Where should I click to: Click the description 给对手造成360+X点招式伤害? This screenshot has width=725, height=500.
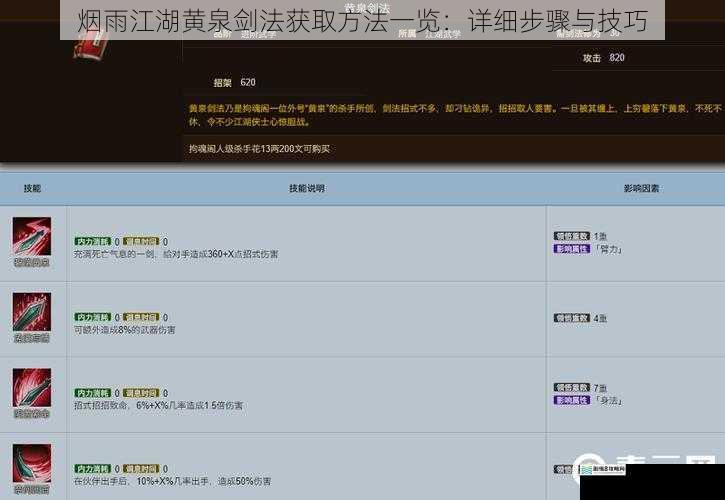pos(221,254)
